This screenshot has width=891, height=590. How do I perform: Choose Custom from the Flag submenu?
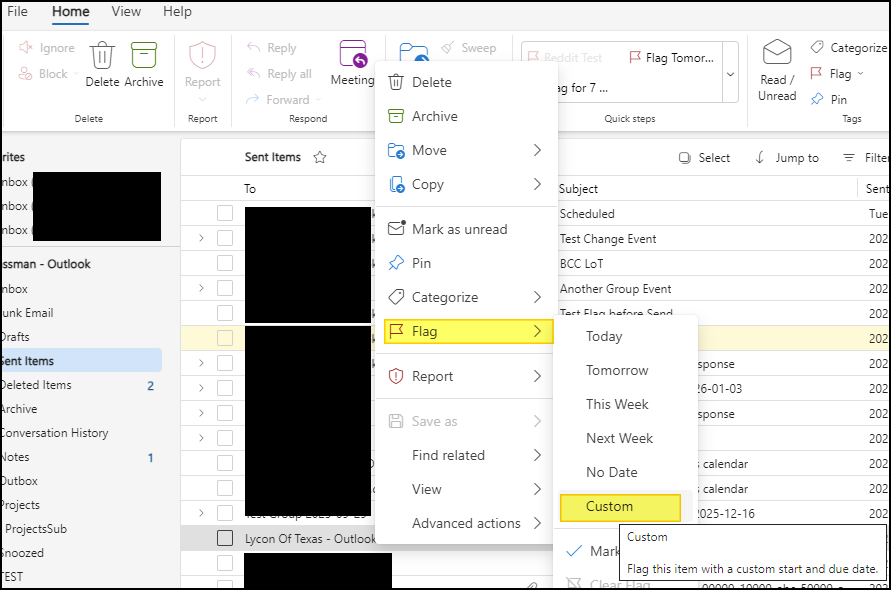tap(609, 506)
